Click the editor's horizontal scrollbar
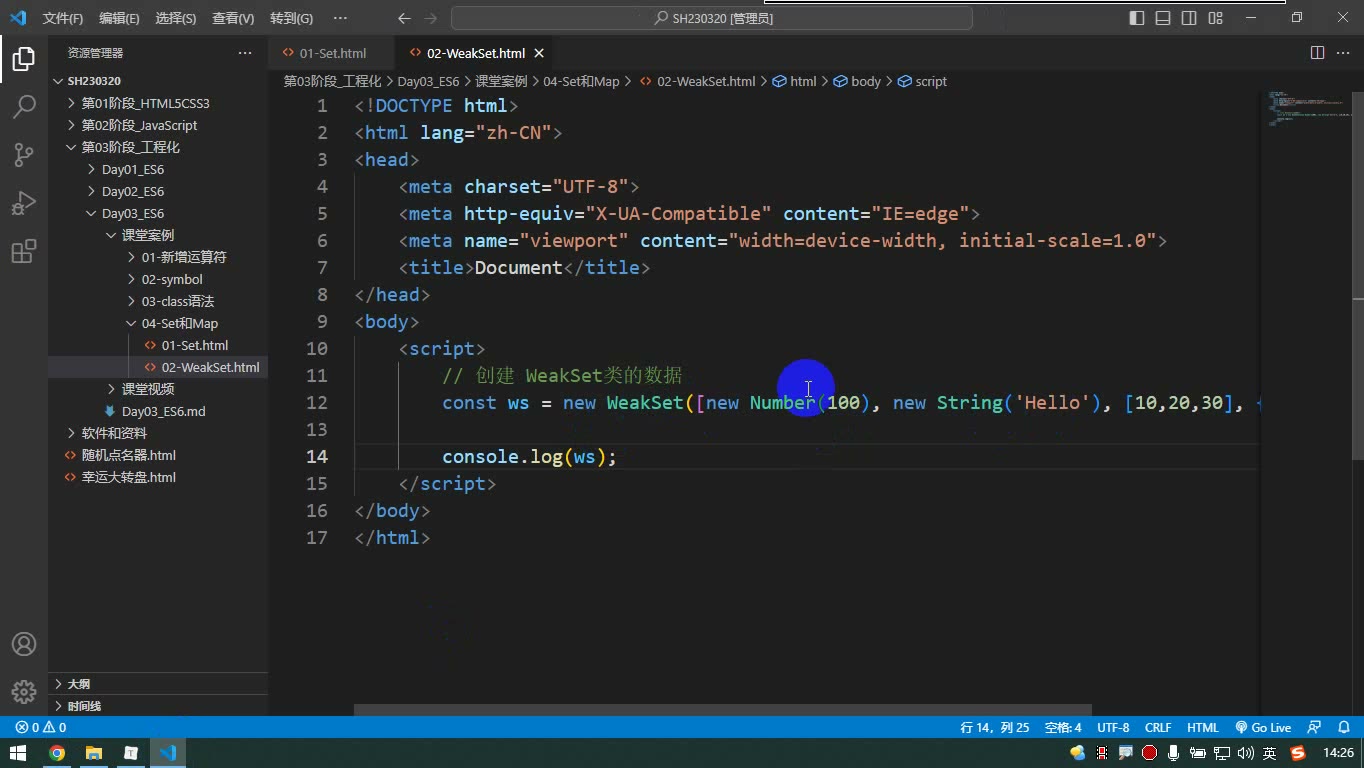This screenshot has height=768, width=1364. (x=723, y=710)
